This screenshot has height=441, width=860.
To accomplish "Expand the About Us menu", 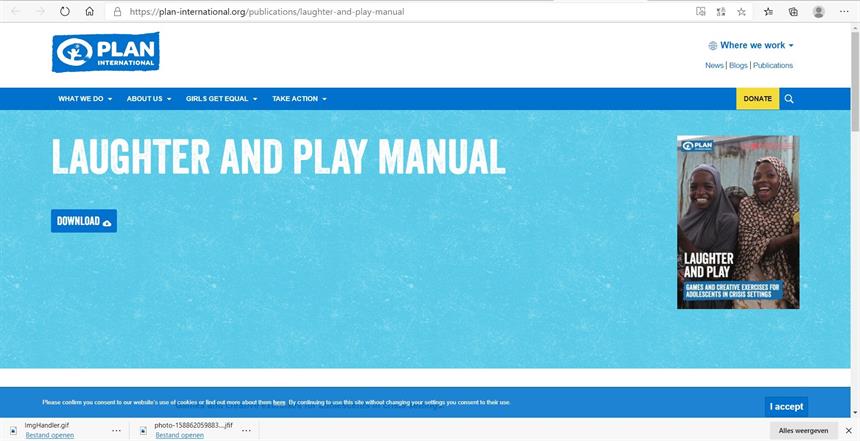I will (x=149, y=99).
